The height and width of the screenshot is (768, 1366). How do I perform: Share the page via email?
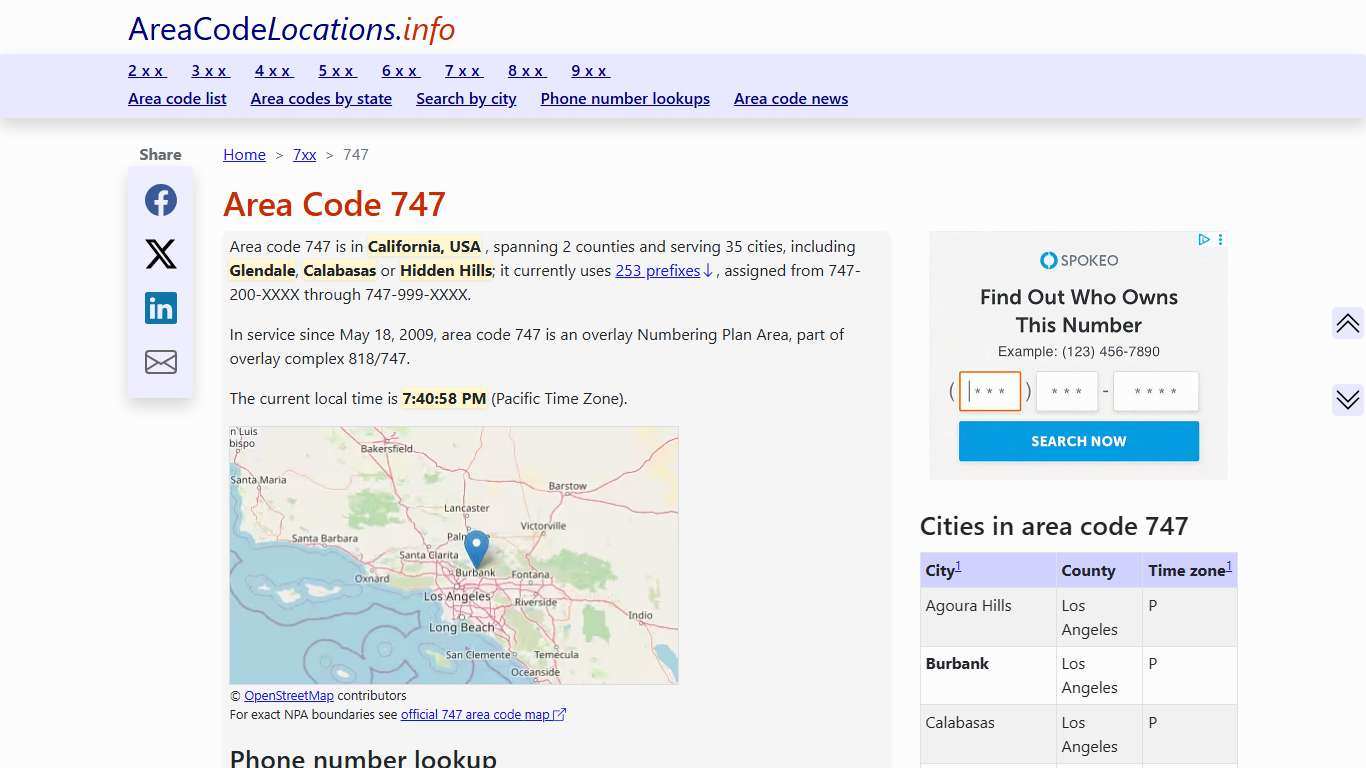tap(160, 361)
